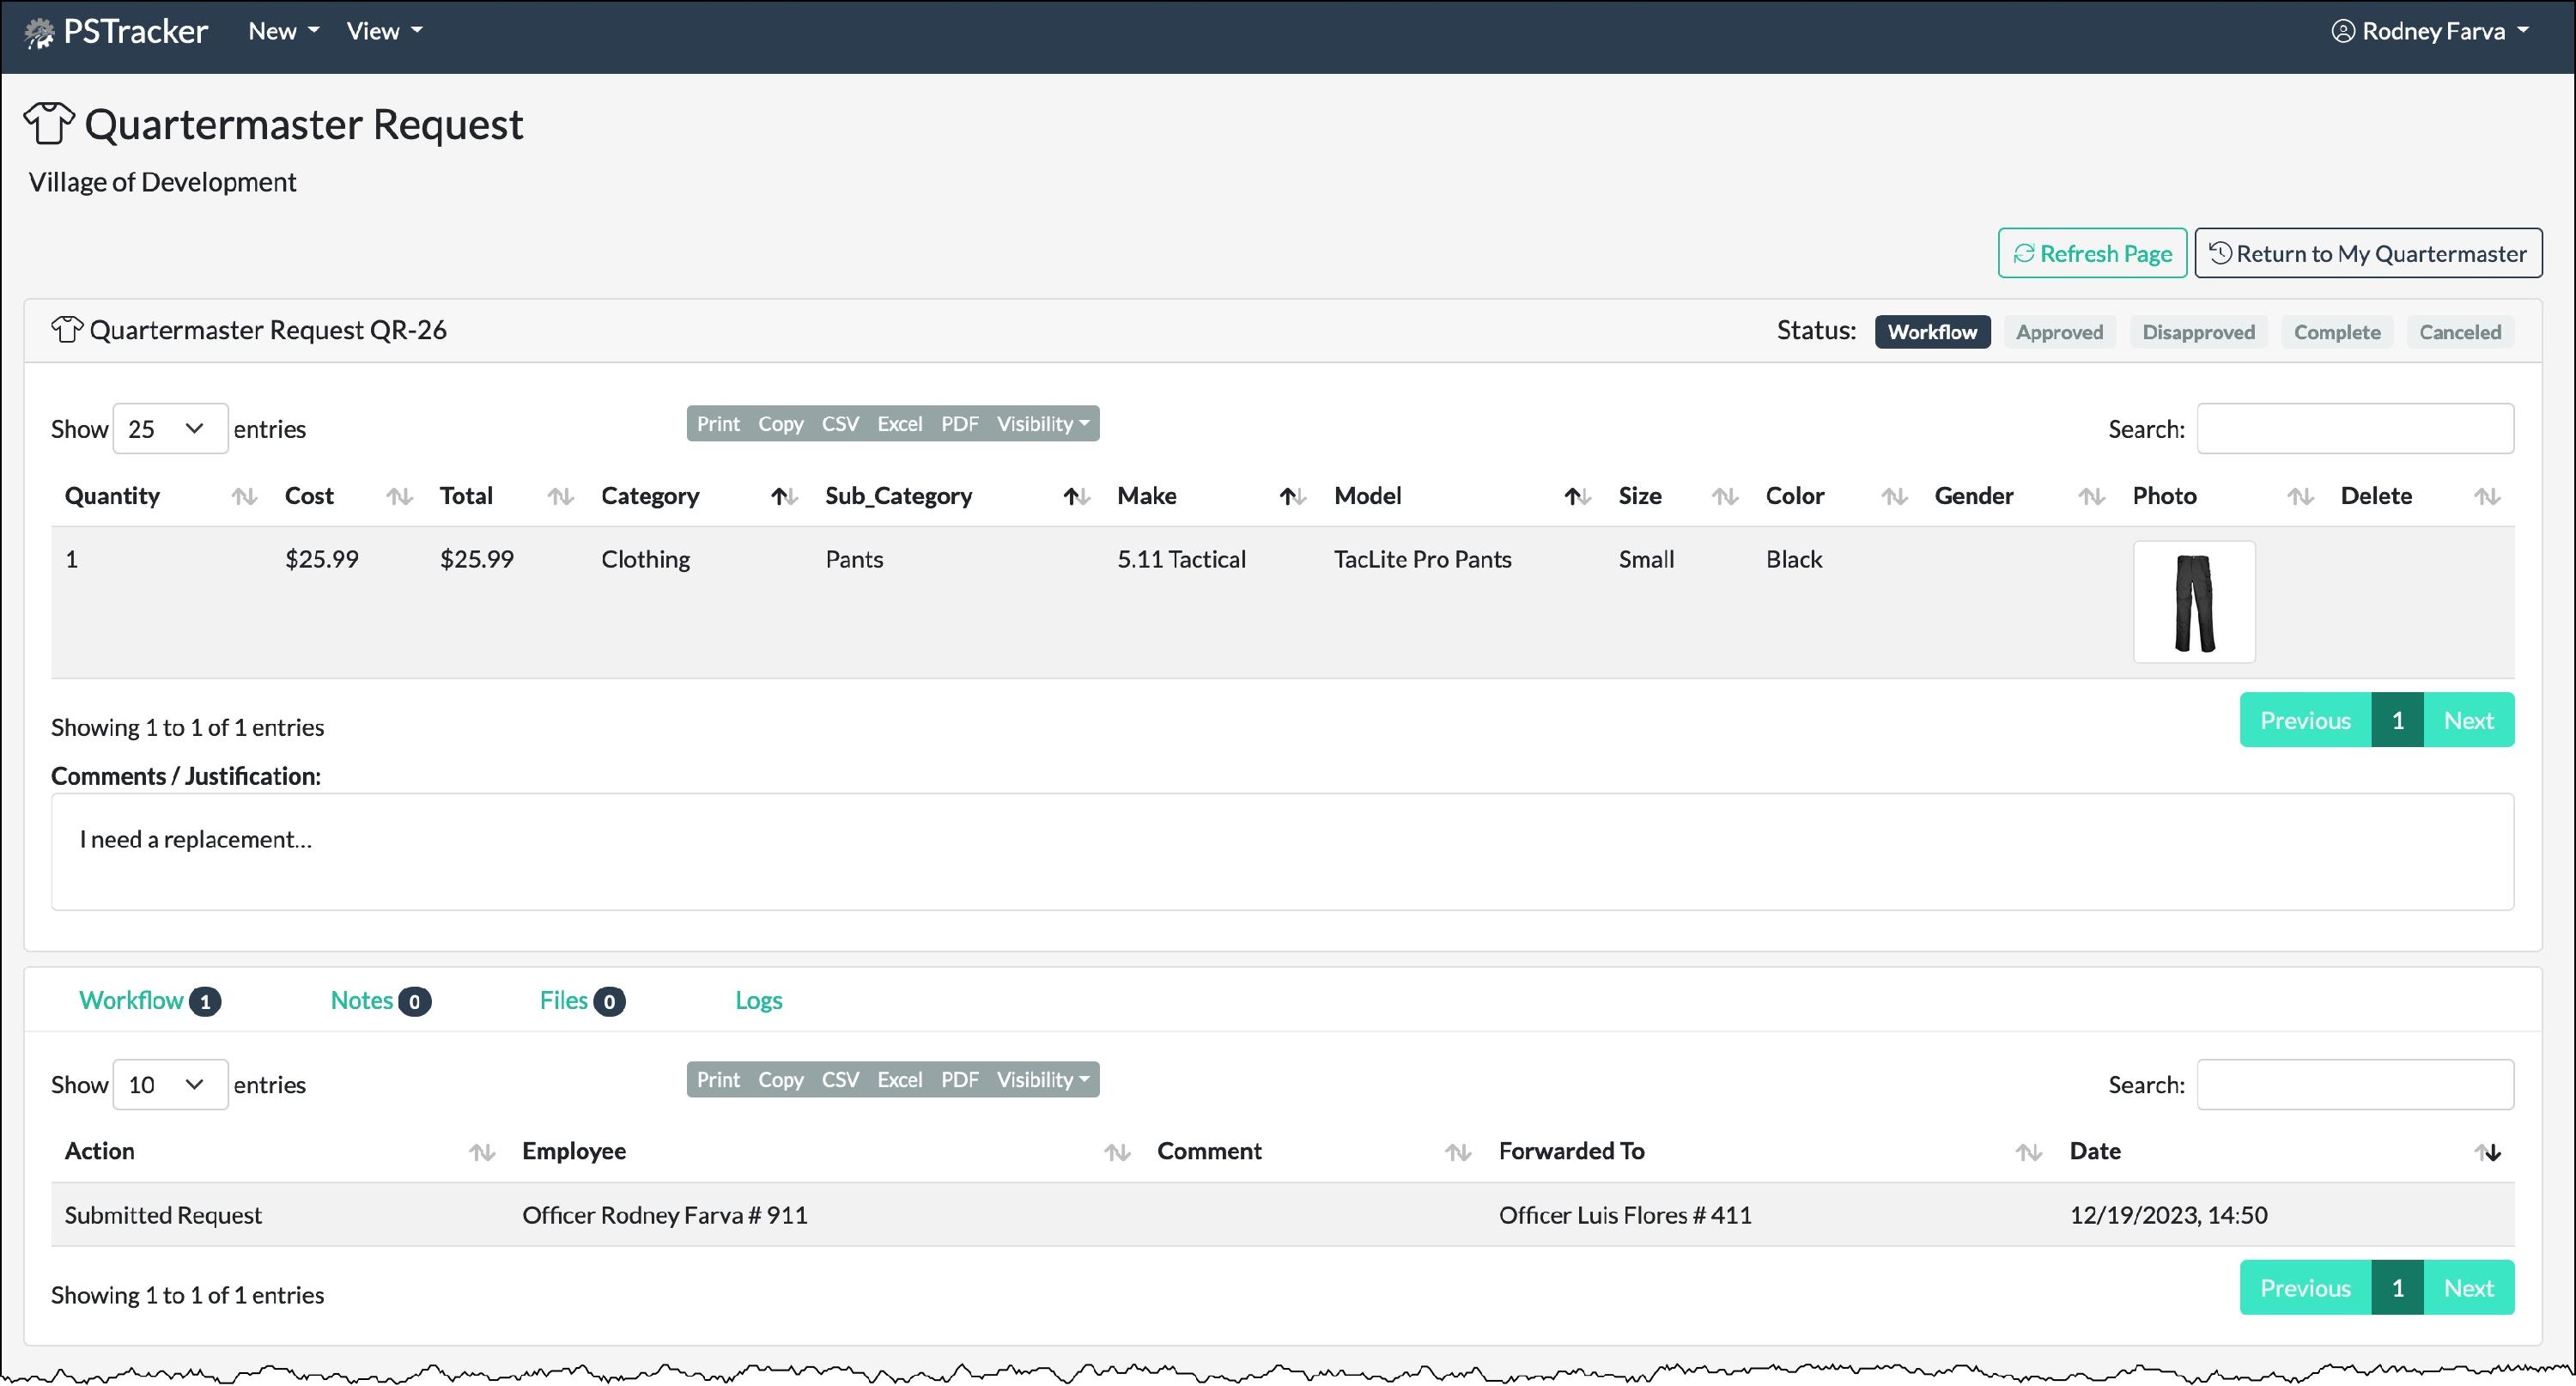Open the items table Show entries dropdown
Image resolution: width=2576 pixels, height=1386 pixels.
(x=170, y=429)
